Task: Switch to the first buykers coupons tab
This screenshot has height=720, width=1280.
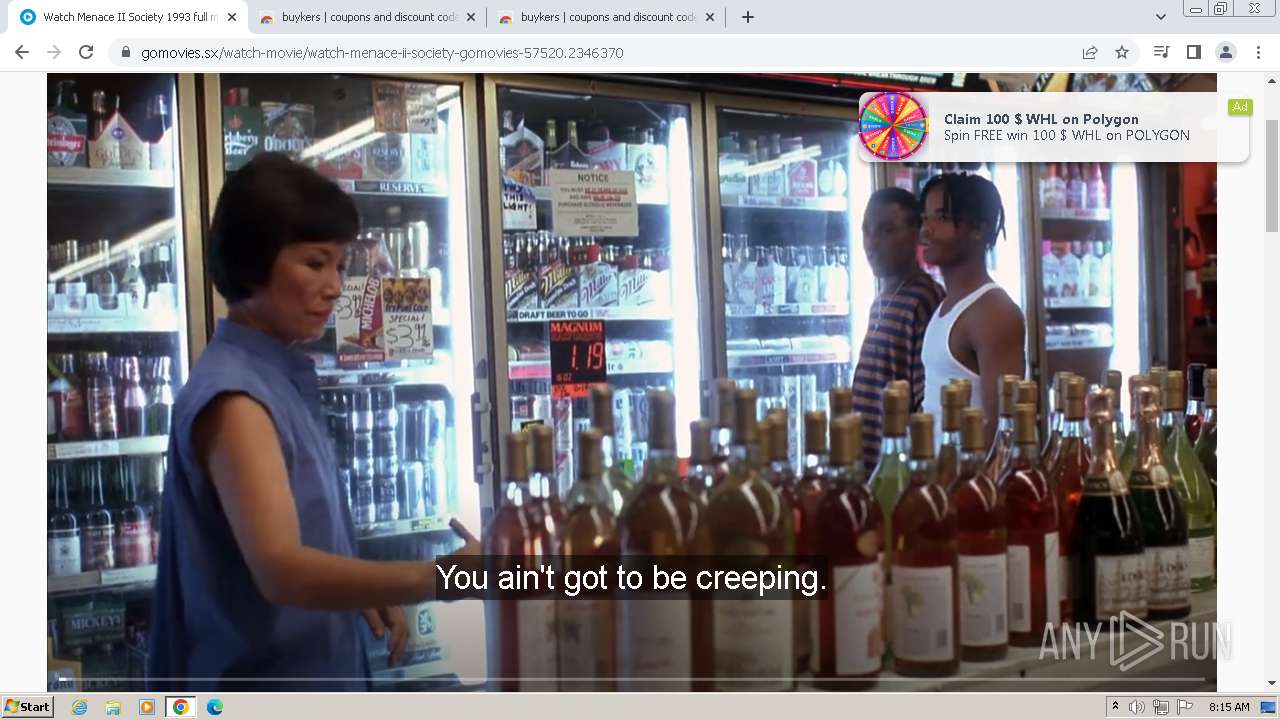Action: [x=367, y=17]
